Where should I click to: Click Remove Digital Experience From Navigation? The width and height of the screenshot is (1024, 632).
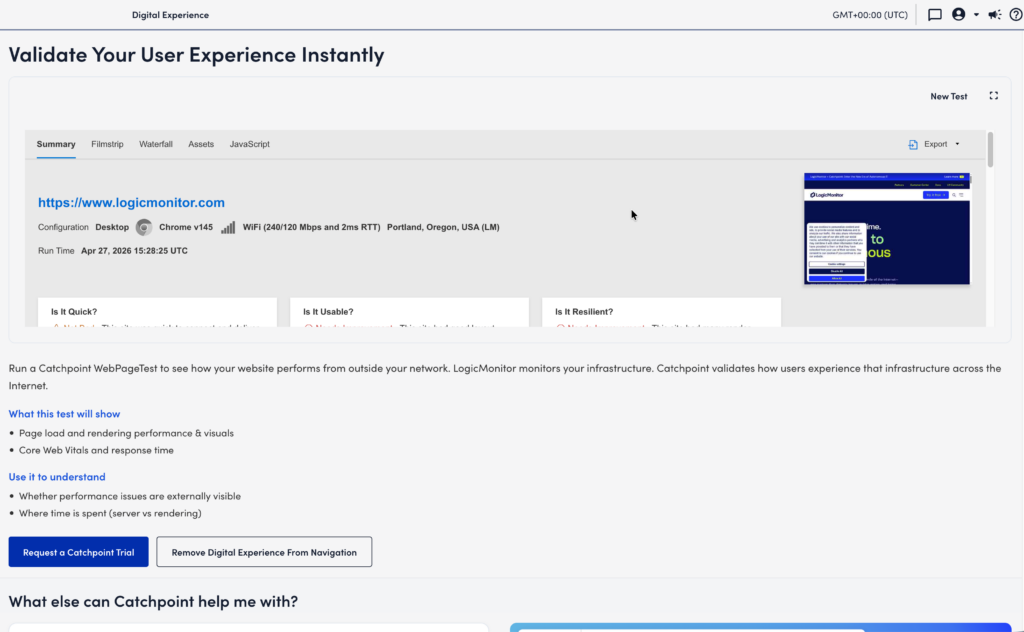coord(264,552)
